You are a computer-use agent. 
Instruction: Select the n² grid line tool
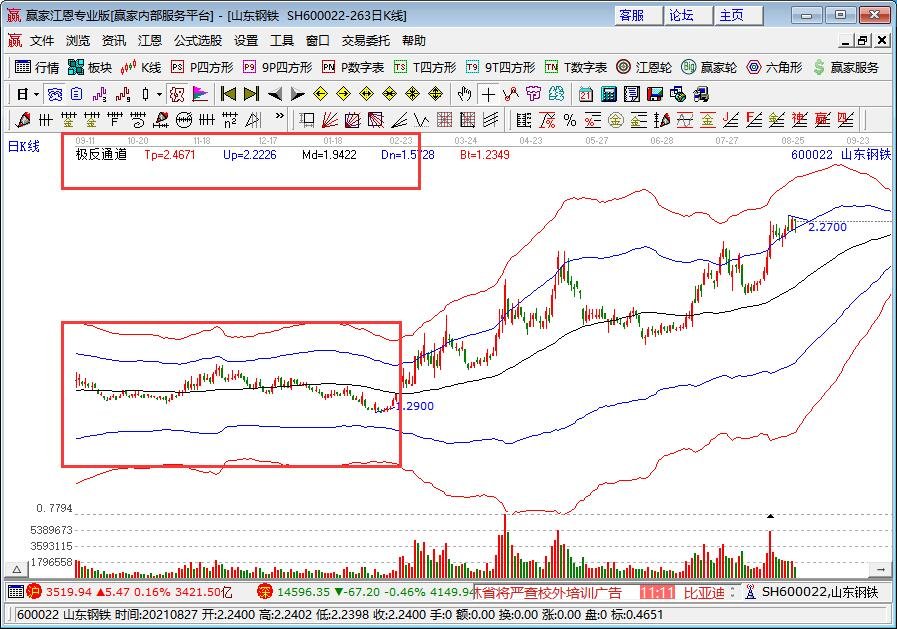click(x=230, y=120)
